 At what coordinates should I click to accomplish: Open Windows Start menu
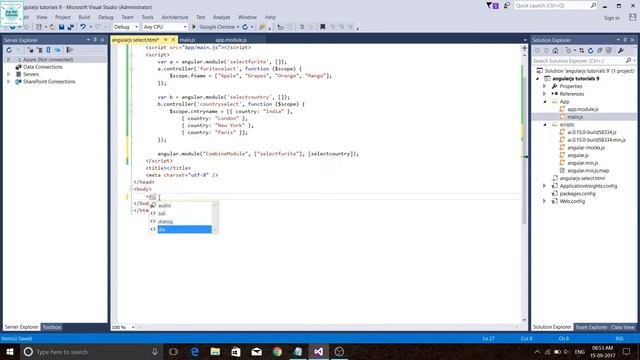pos(10,351)
